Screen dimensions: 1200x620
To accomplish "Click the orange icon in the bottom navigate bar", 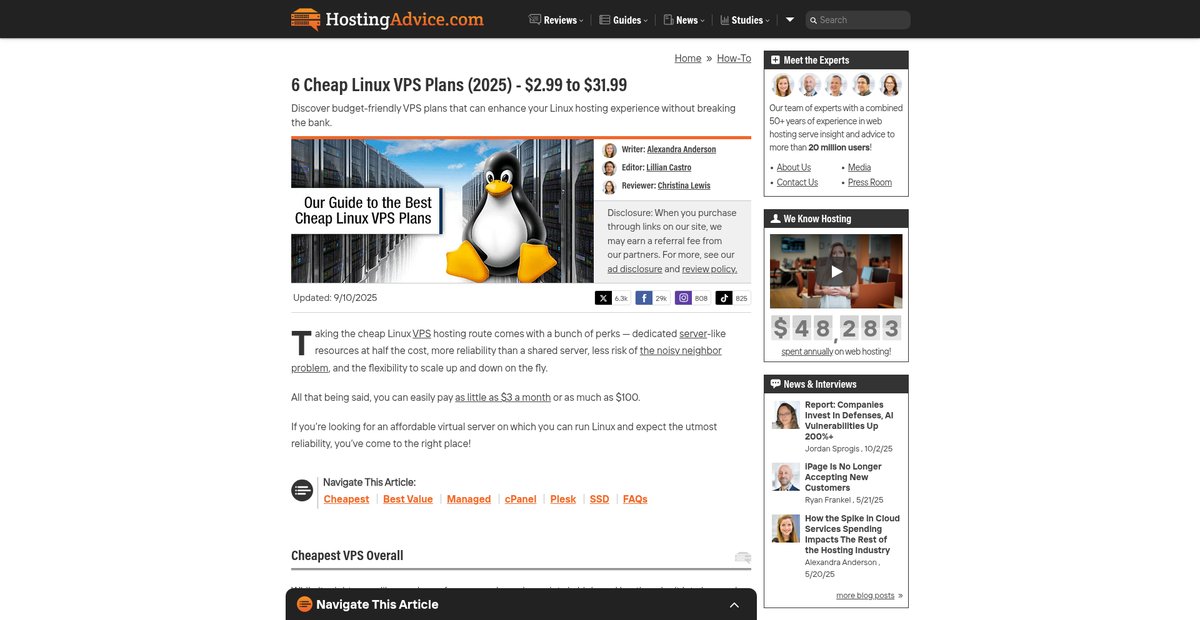I will pos(305,604).
